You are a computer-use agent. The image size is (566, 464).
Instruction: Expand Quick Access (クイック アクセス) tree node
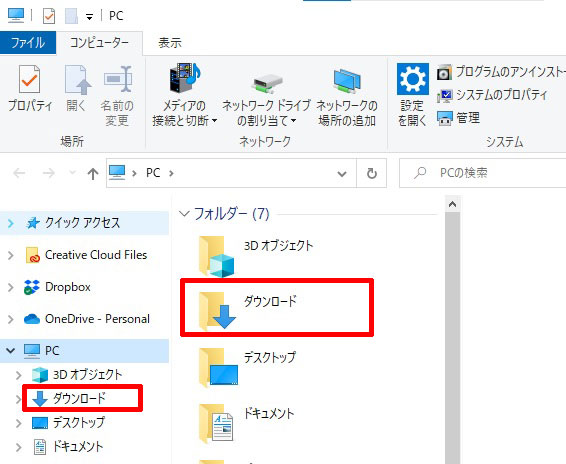coord(11,224)
